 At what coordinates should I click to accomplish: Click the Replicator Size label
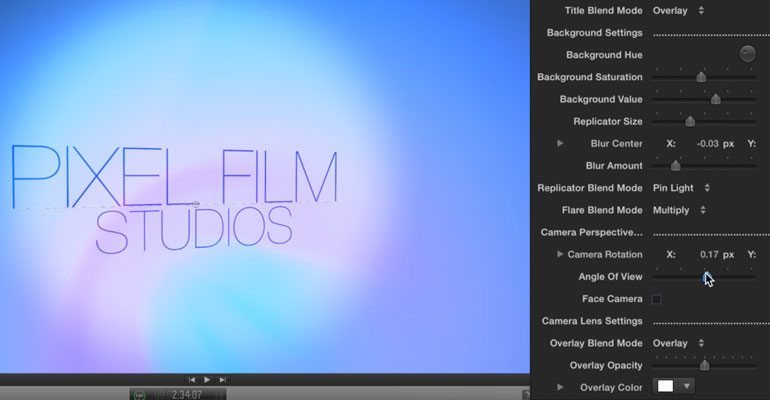(x=607, y=121)
